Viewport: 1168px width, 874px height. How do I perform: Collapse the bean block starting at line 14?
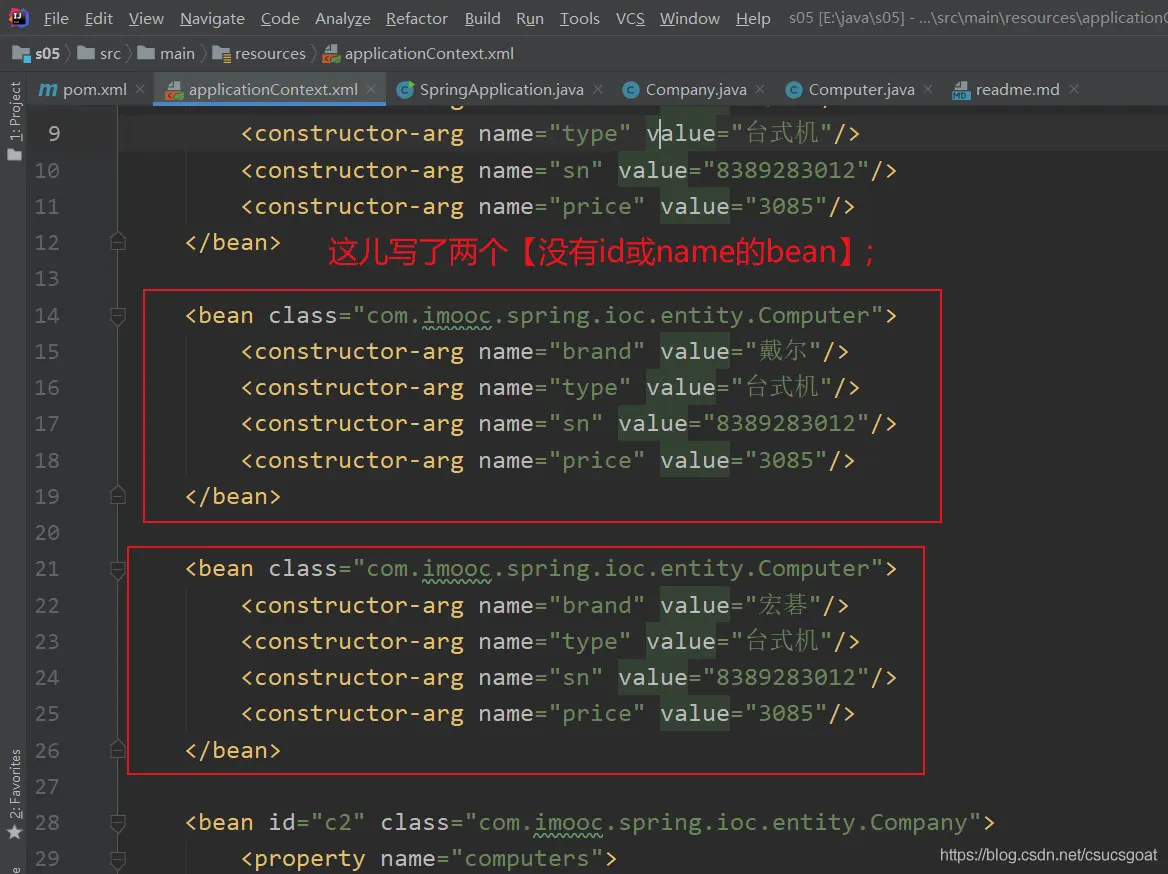[118, 316]
